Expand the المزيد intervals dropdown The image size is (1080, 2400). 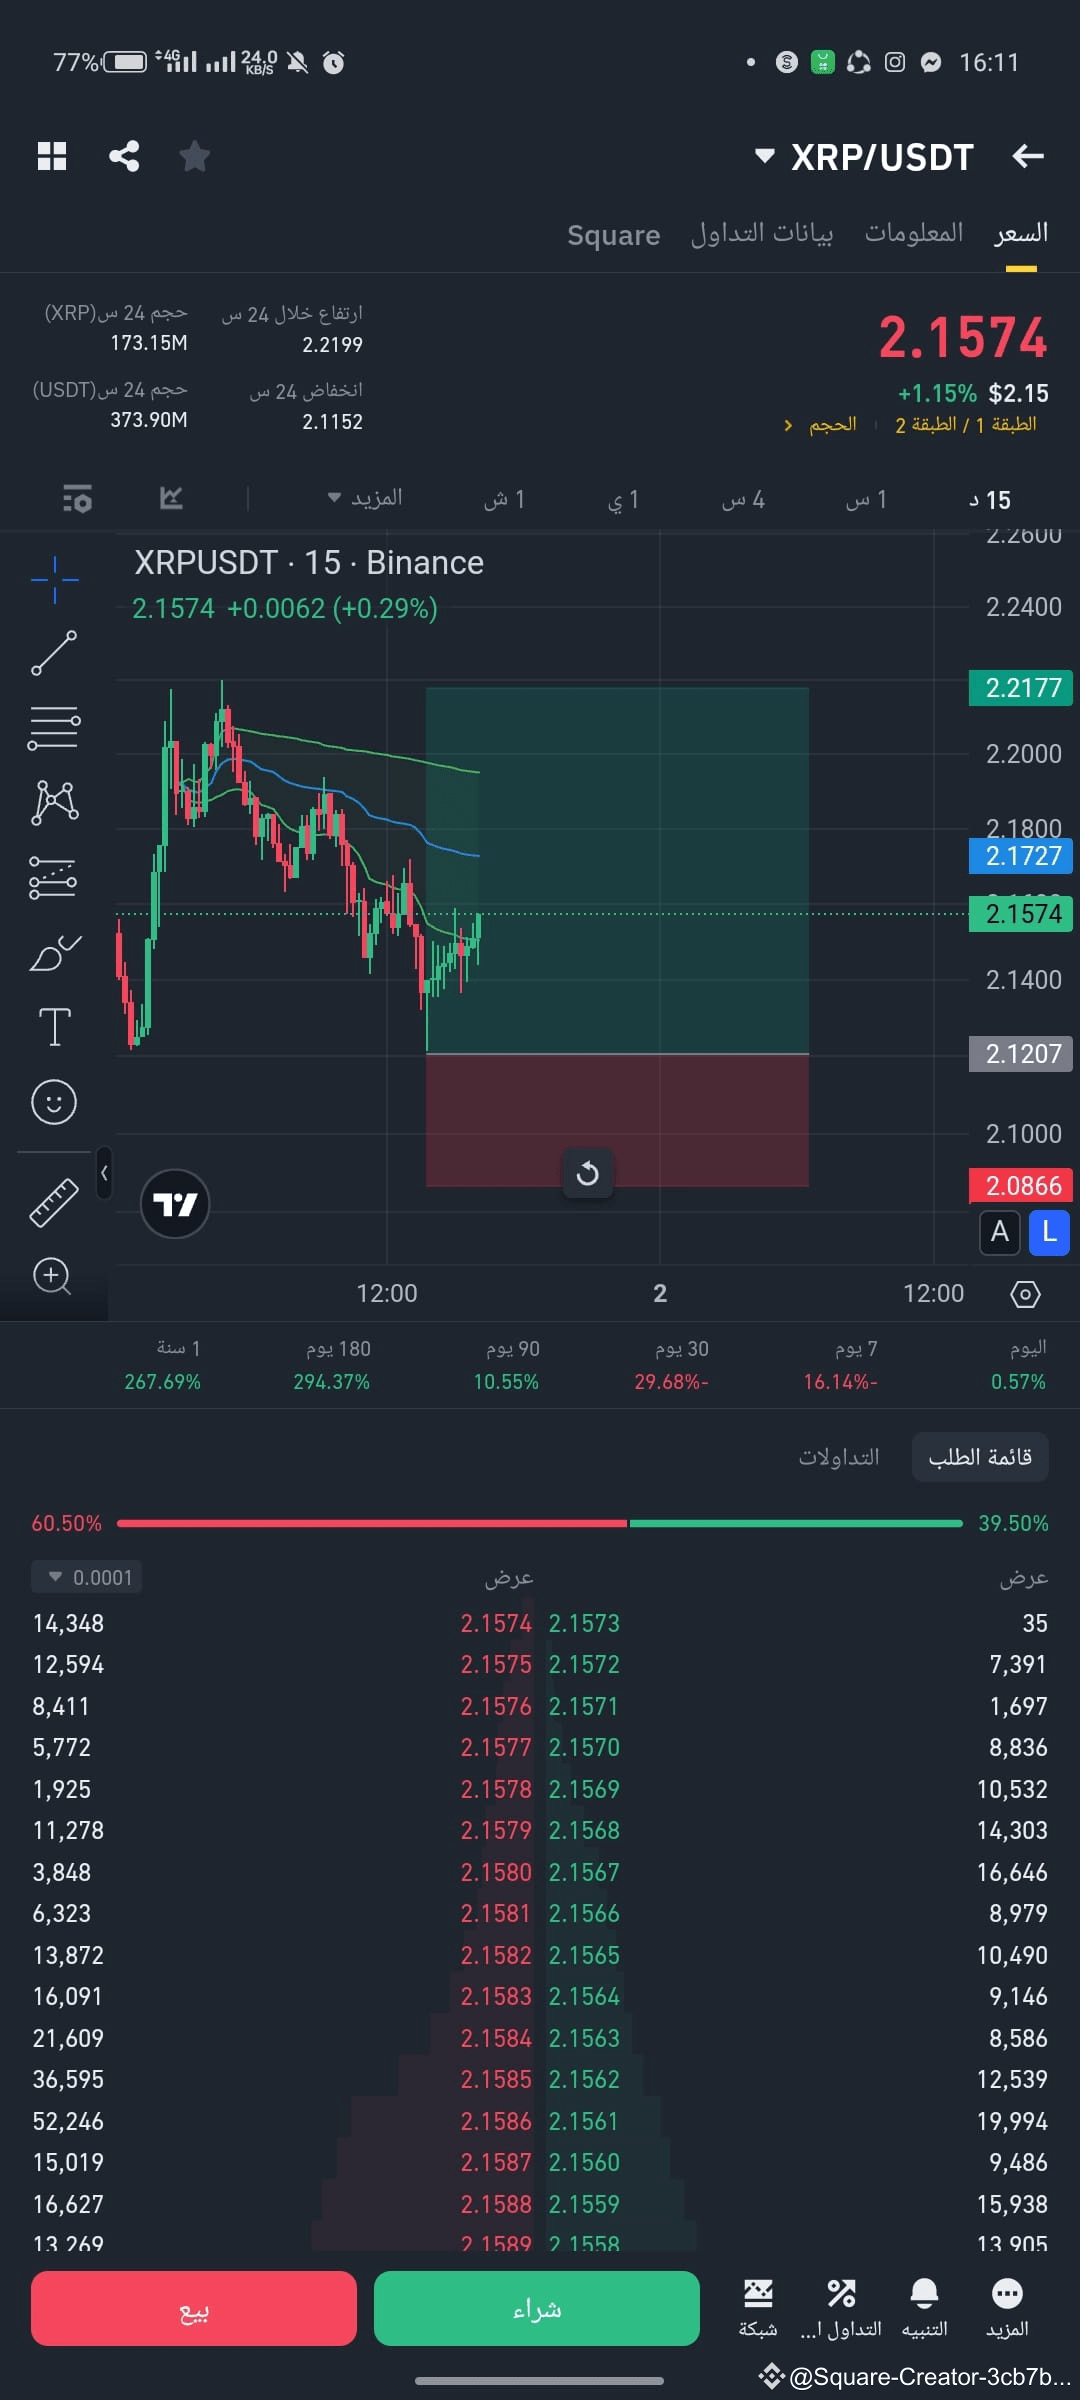click(x=365, y=498)
